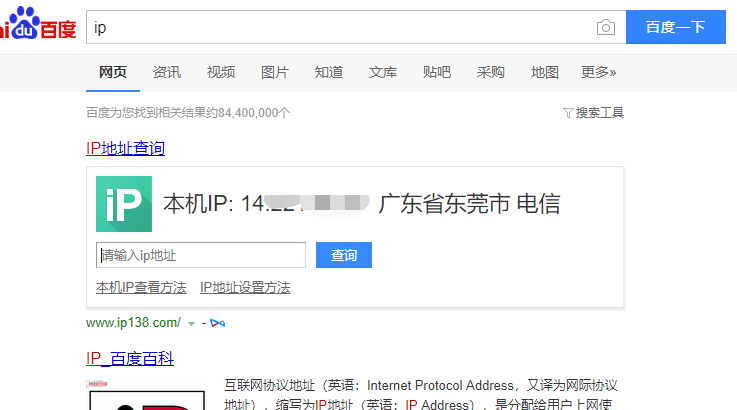The image size is (737, 410).
Task: Open Baidu snapshot icon beside ip138
Action: [x=218, y=323]
